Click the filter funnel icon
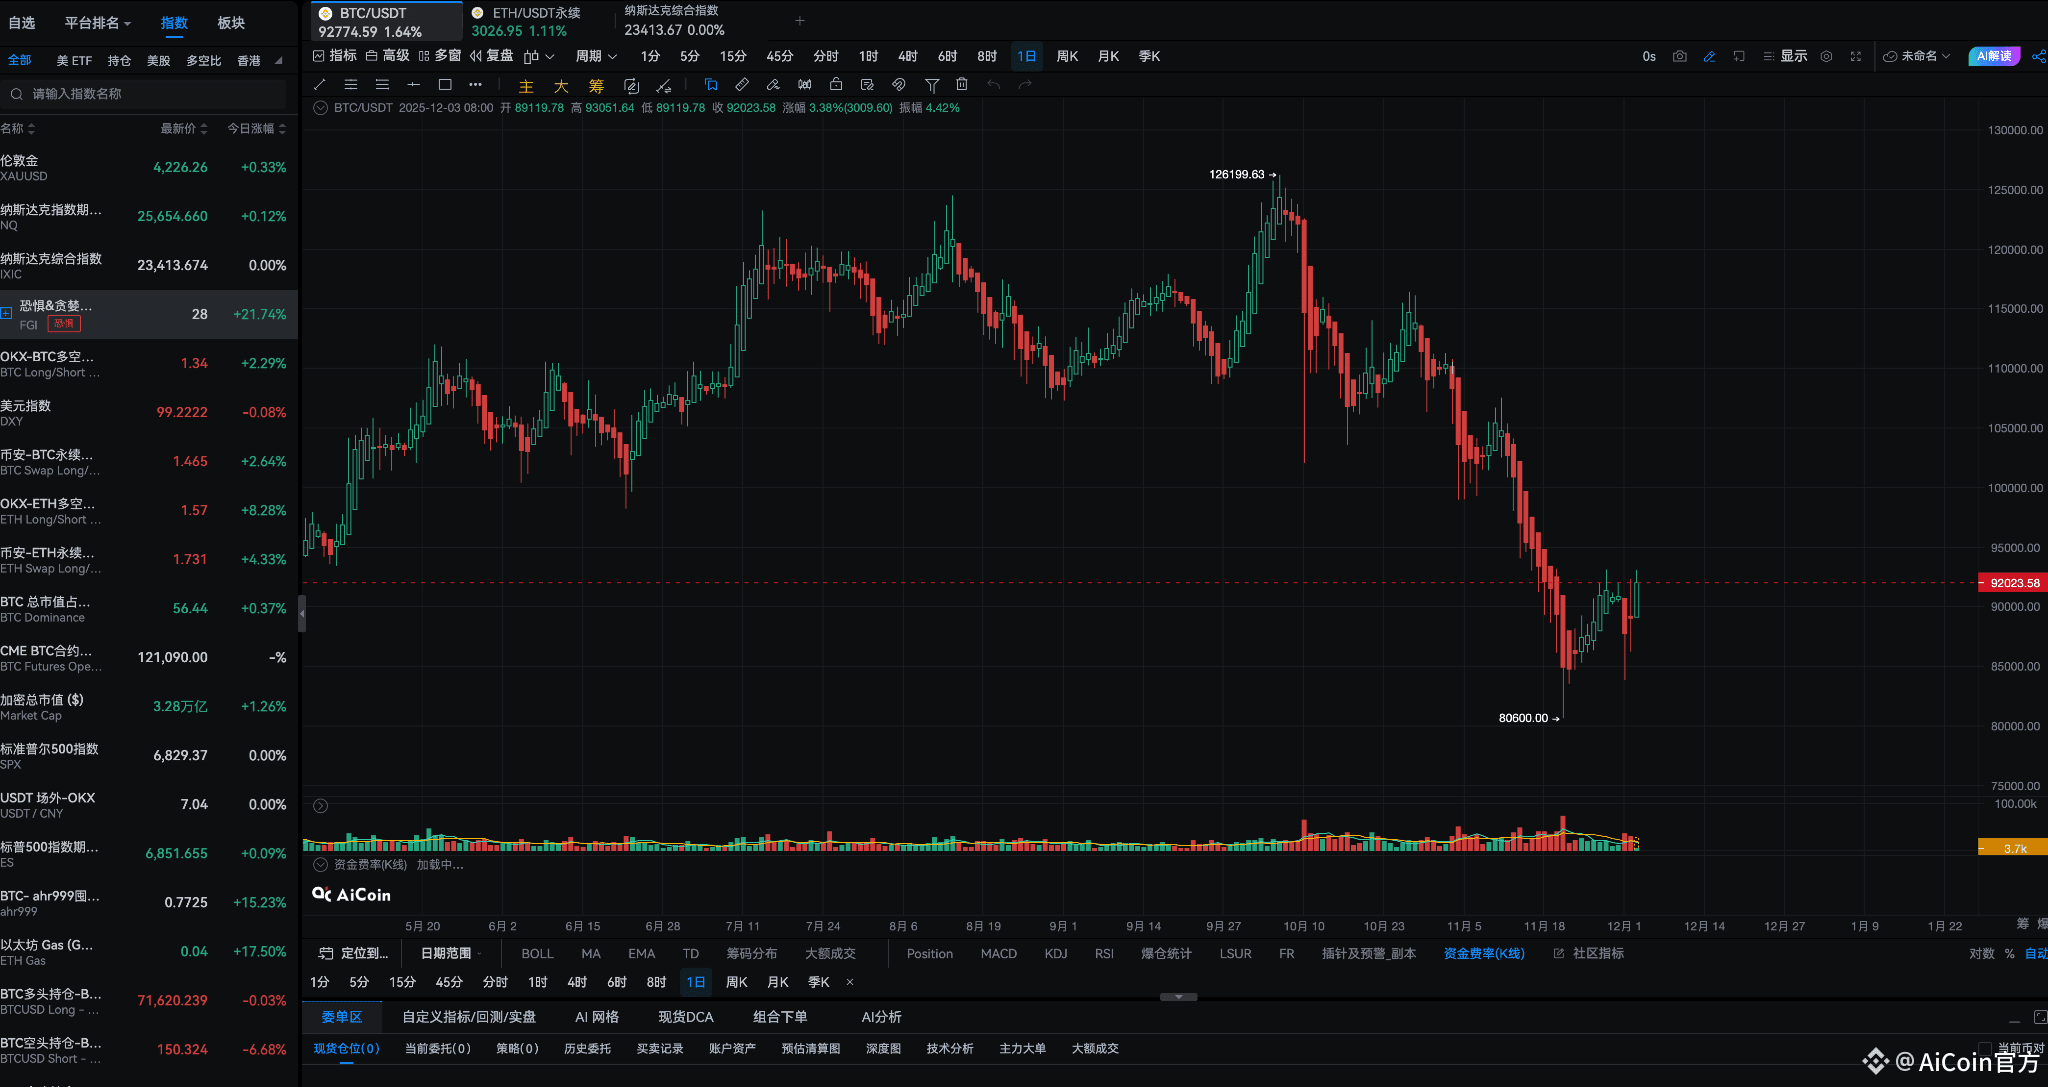 coord(932,85)
